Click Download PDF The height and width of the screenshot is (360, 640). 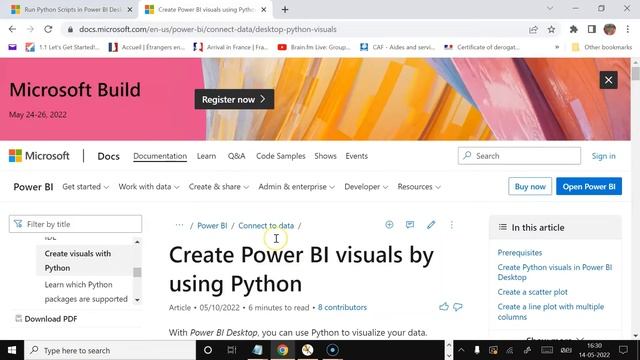click(x=46, y=319)
